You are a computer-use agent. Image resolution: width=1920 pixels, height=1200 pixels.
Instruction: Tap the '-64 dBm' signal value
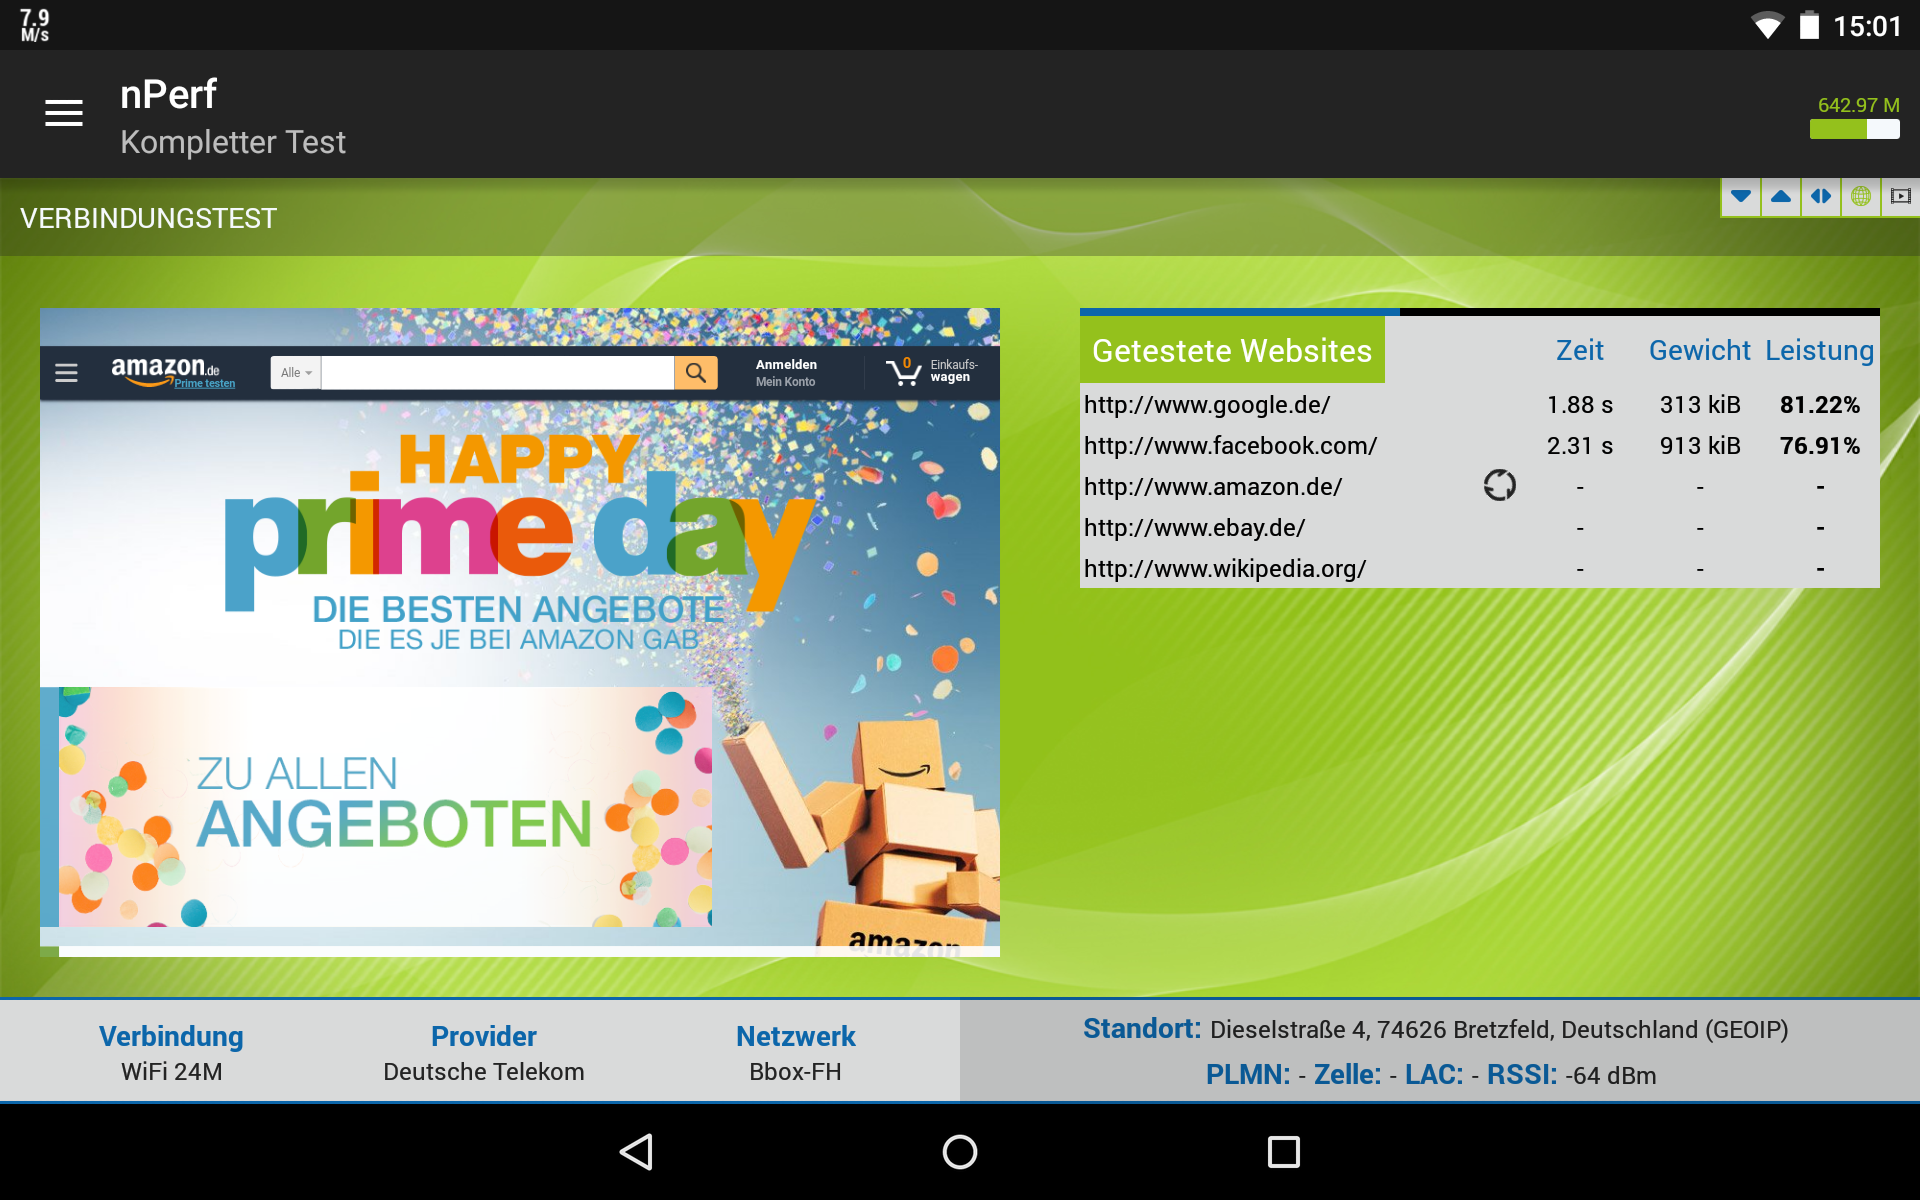1611,1076
